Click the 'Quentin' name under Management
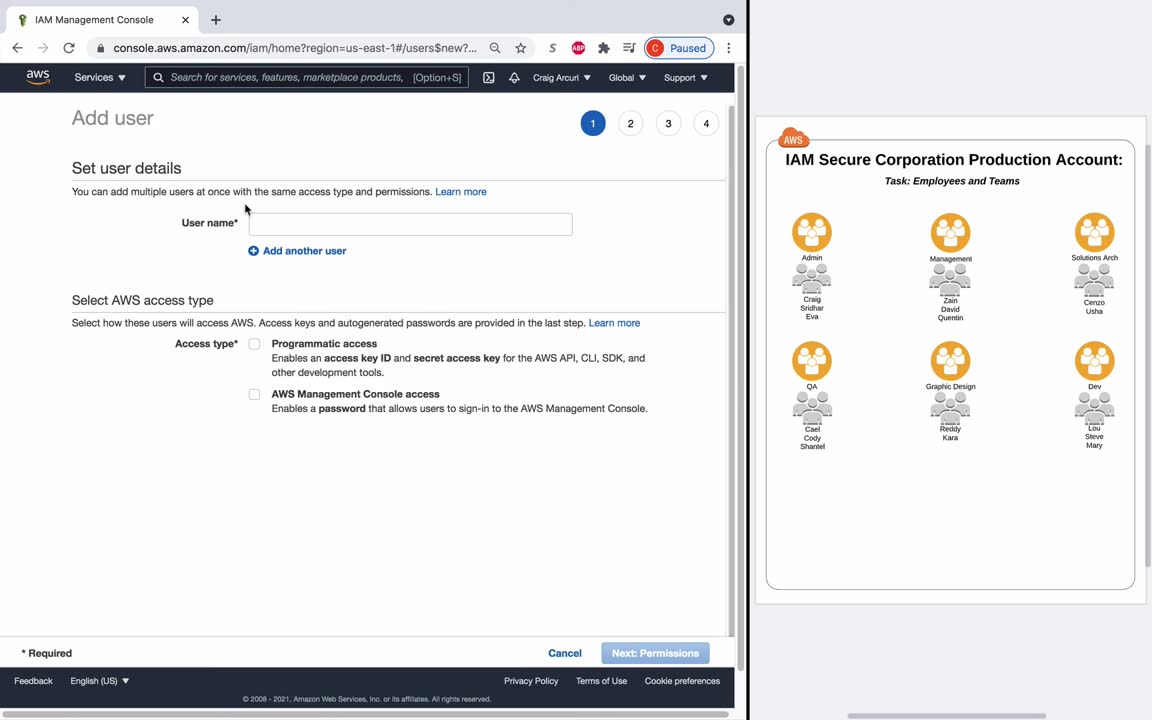 point(950,318)
